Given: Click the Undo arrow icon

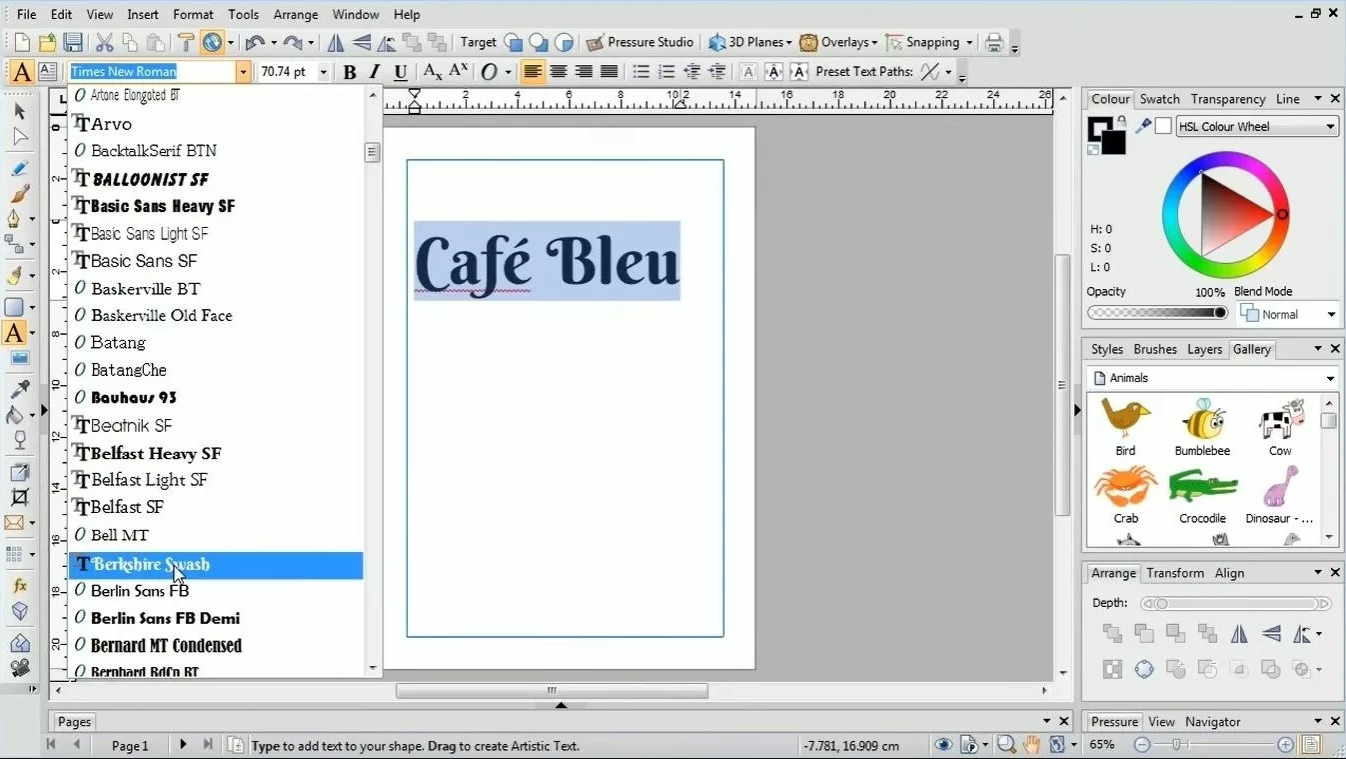Looking at the screenshot, I should (255, 42).
